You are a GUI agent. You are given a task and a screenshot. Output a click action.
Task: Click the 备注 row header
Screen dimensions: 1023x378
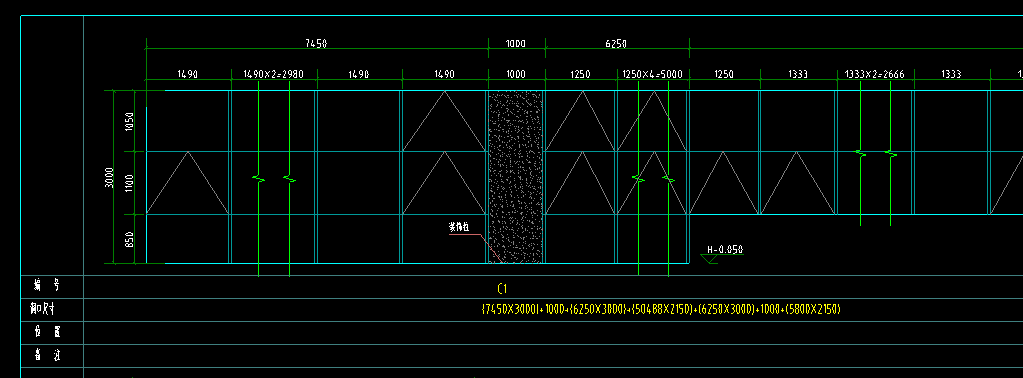(47, 356)
